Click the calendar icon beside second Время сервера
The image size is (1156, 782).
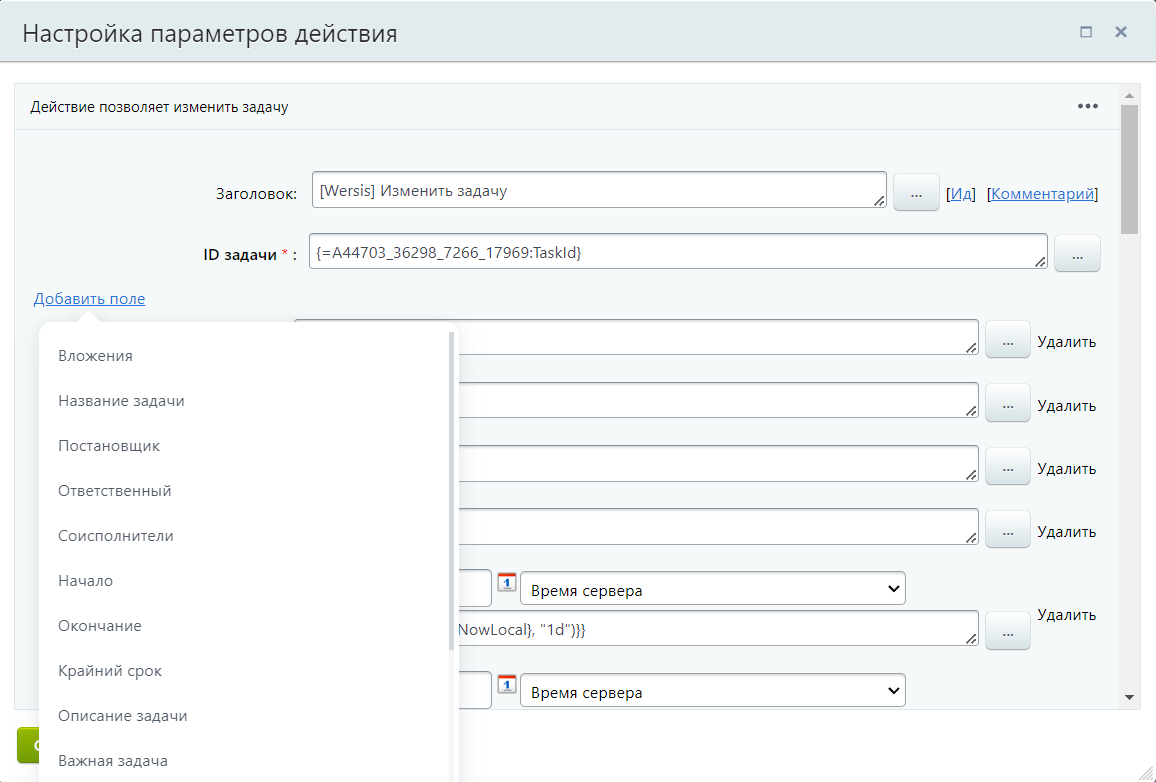[x=507, y=685]
